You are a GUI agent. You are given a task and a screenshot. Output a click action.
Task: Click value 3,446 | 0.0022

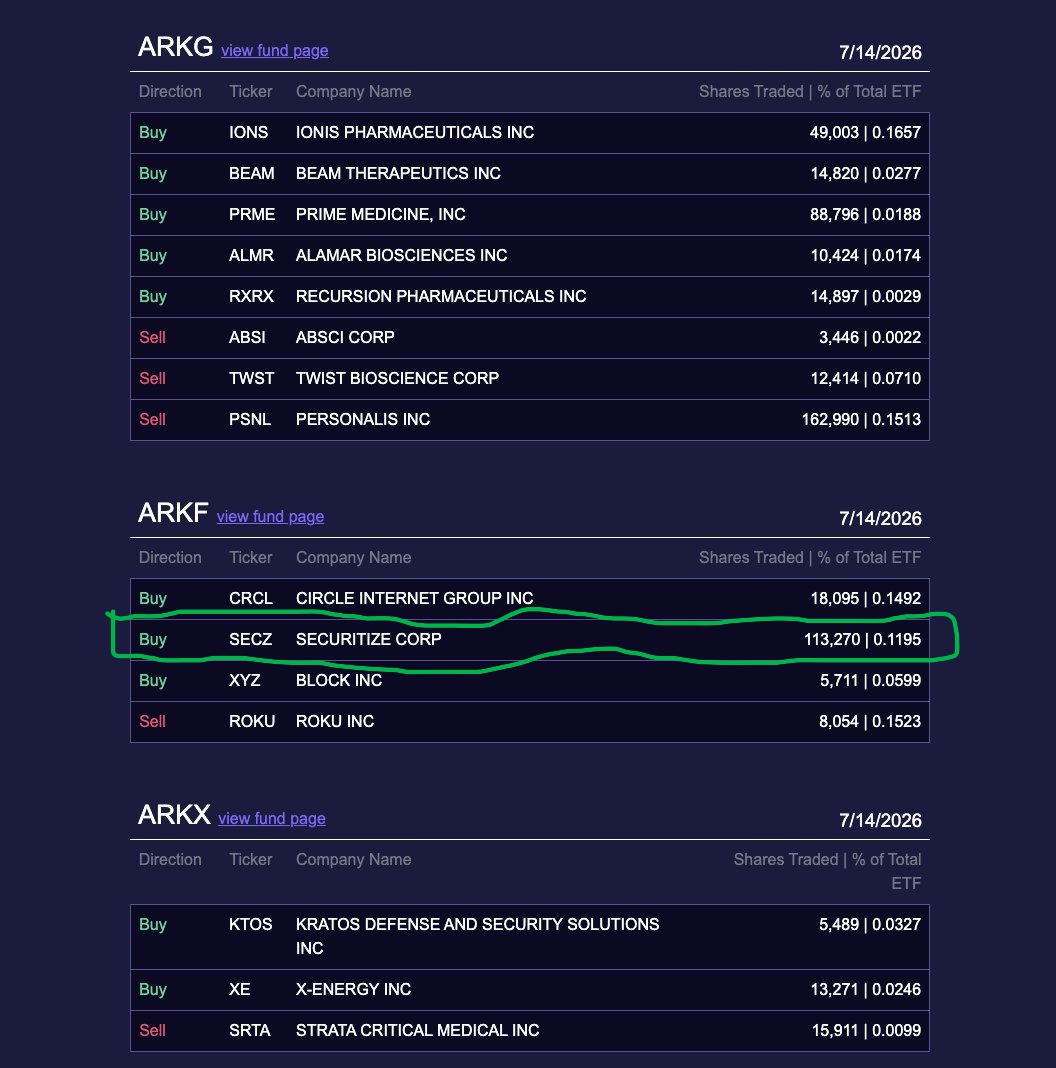tap(870, 337)
